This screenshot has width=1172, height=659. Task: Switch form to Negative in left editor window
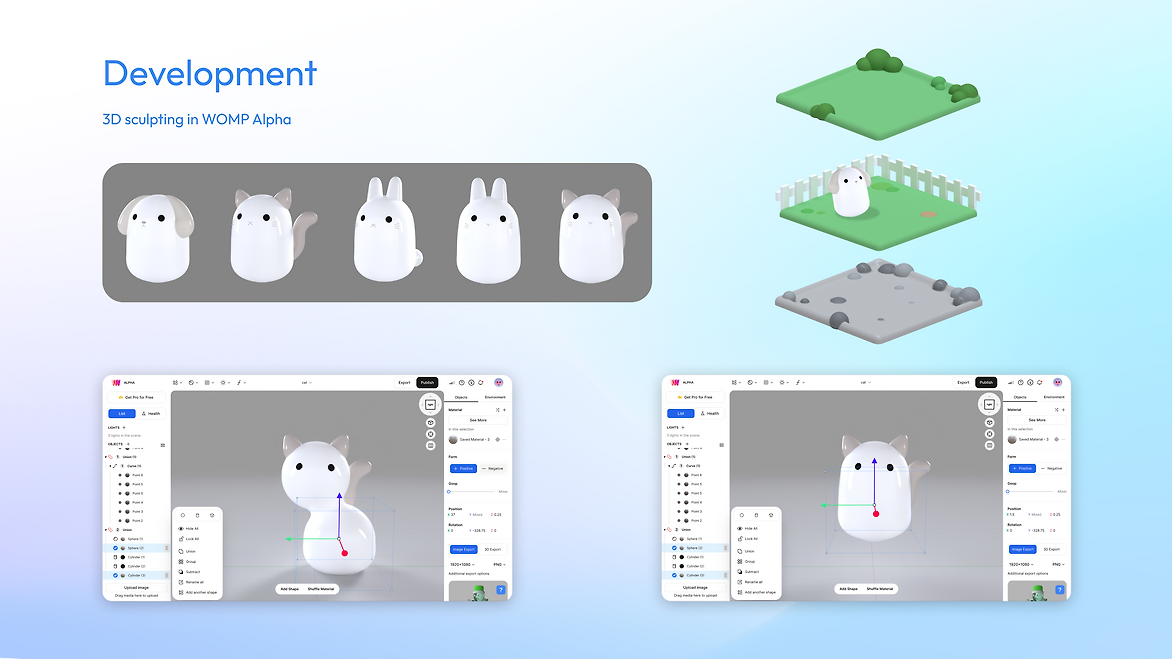tap(492, 468)
